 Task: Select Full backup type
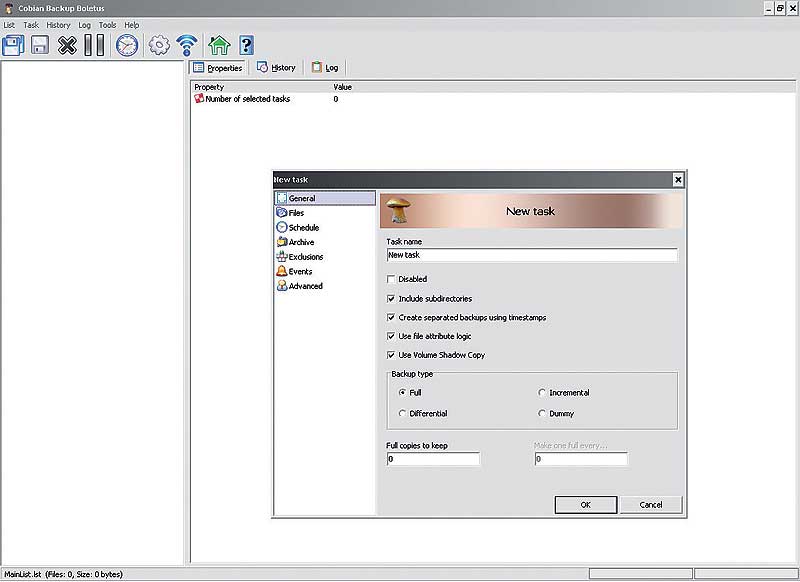403,393
